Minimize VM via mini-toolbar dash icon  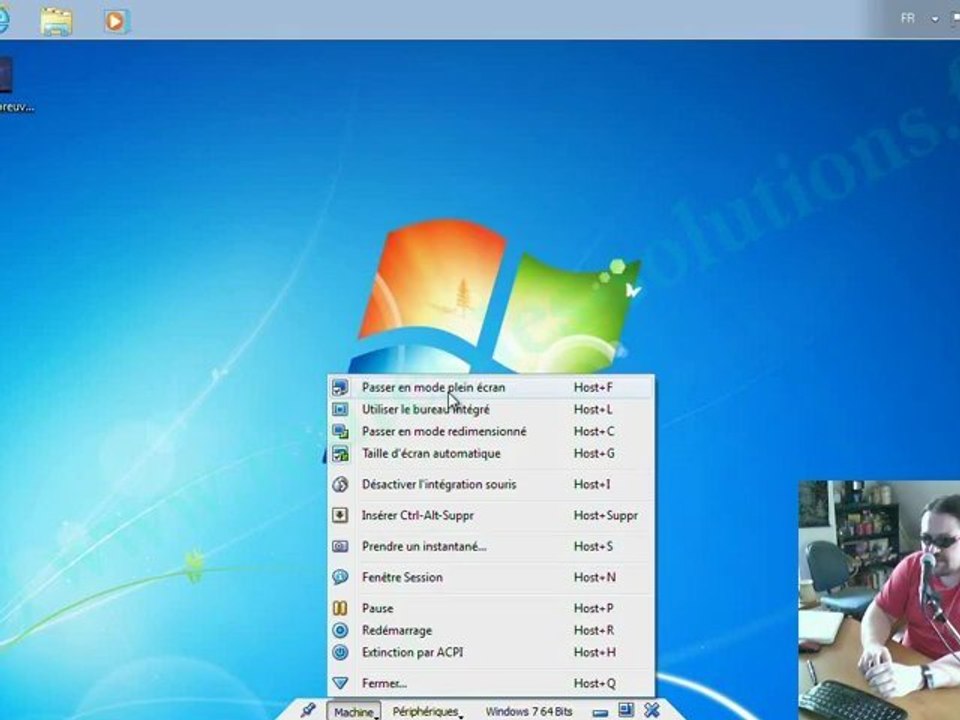point(601,713)
